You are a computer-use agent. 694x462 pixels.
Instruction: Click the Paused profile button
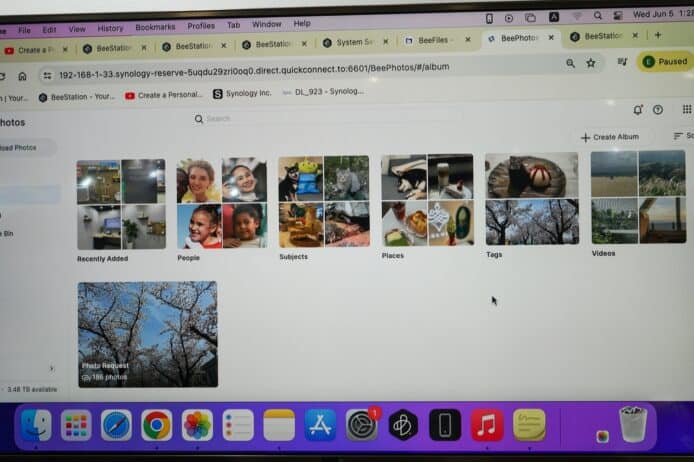pos(665,61)
